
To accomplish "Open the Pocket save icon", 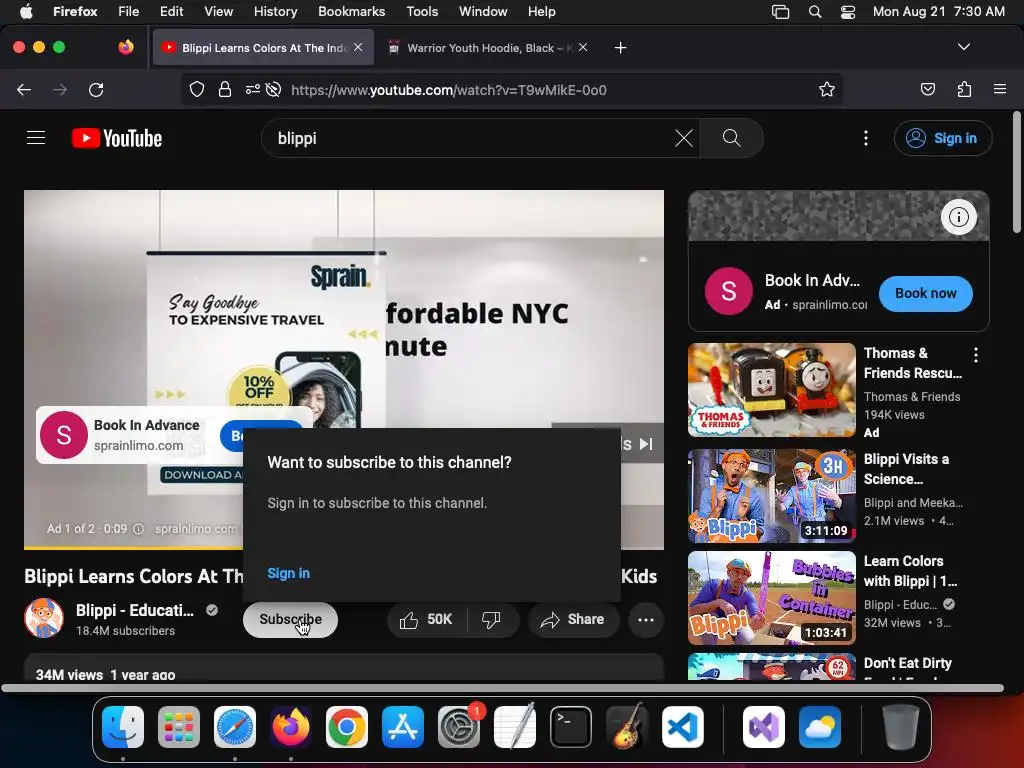I will (x=927, y=89).
